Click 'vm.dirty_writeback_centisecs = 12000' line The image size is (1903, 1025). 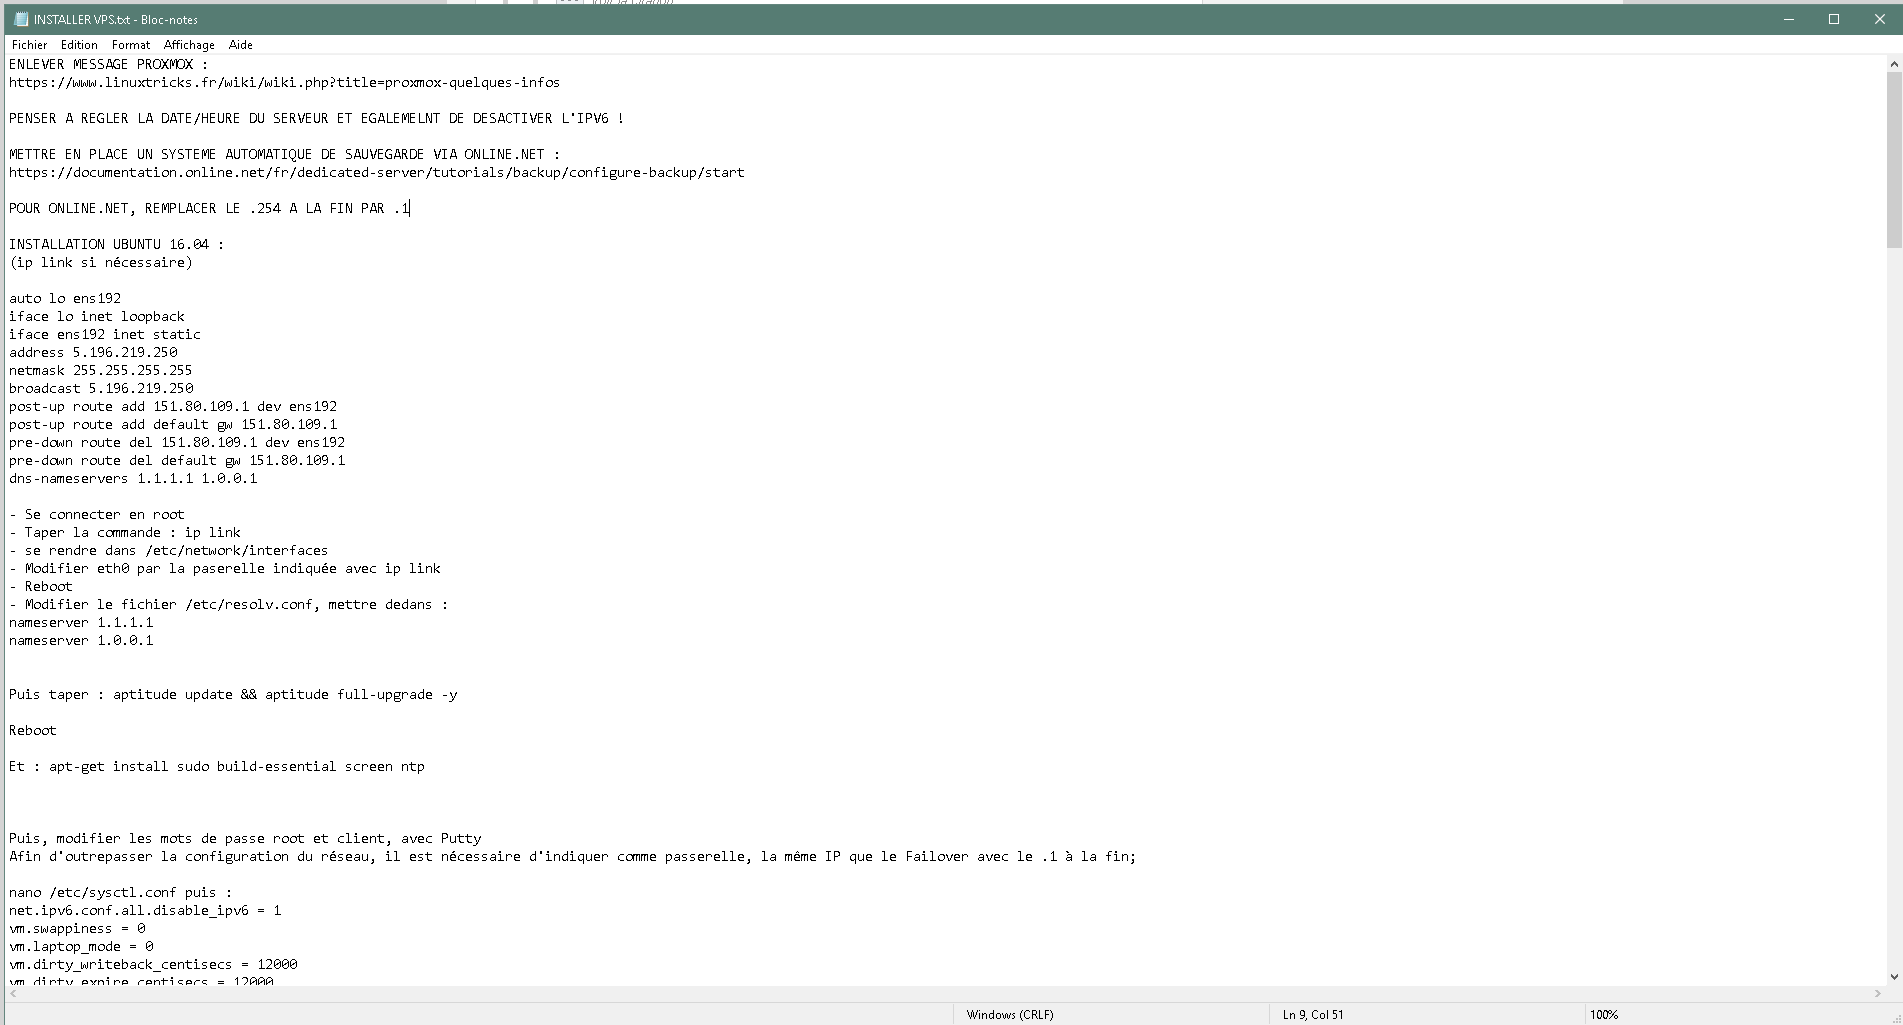click(153, 965)
